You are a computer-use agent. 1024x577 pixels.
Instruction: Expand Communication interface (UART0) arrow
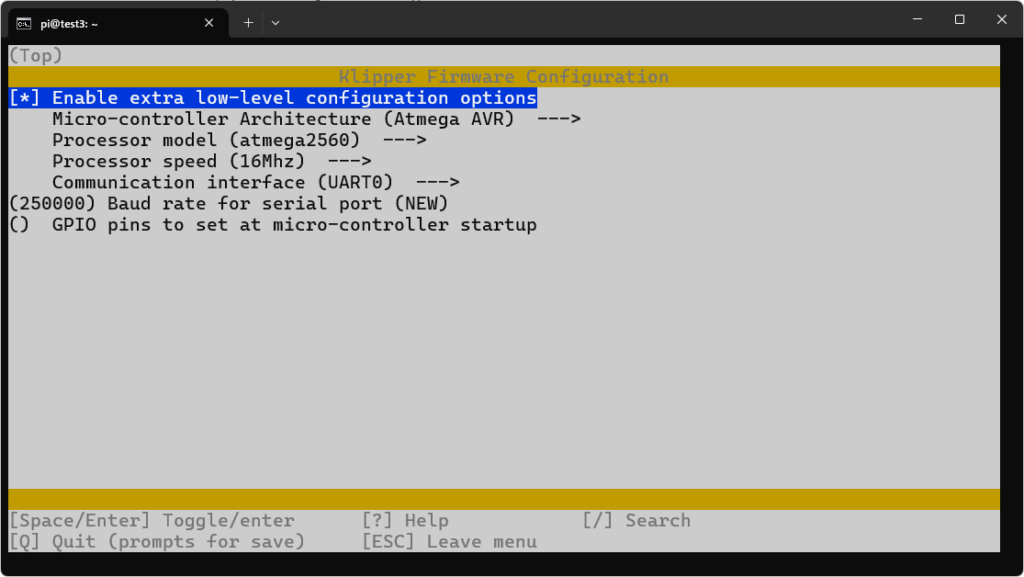point(437,182)
